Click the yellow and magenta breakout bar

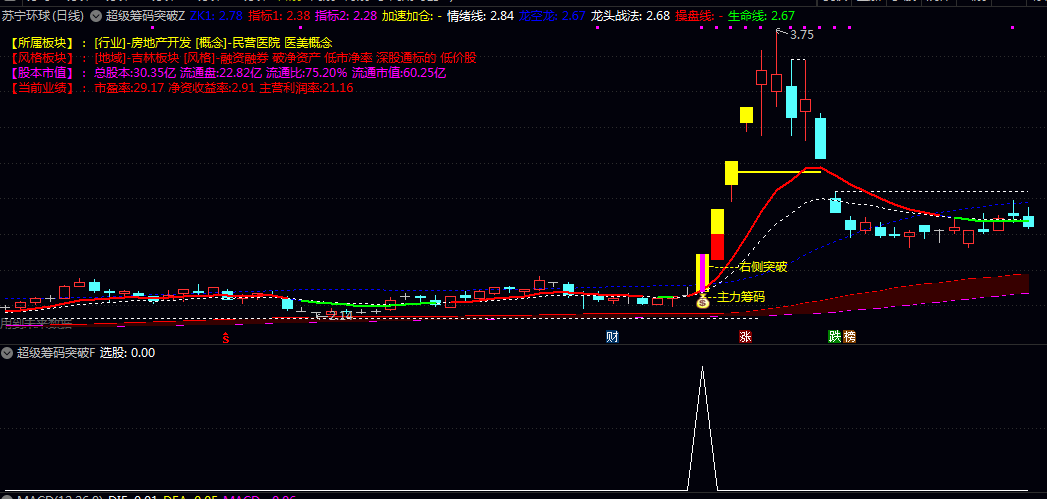tap(701, 273)
